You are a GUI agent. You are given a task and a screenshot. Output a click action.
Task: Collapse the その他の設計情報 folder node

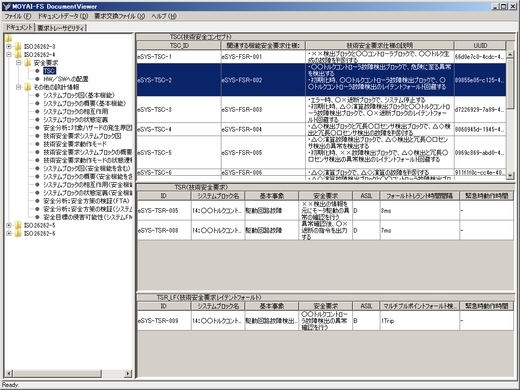coord(19,87)
